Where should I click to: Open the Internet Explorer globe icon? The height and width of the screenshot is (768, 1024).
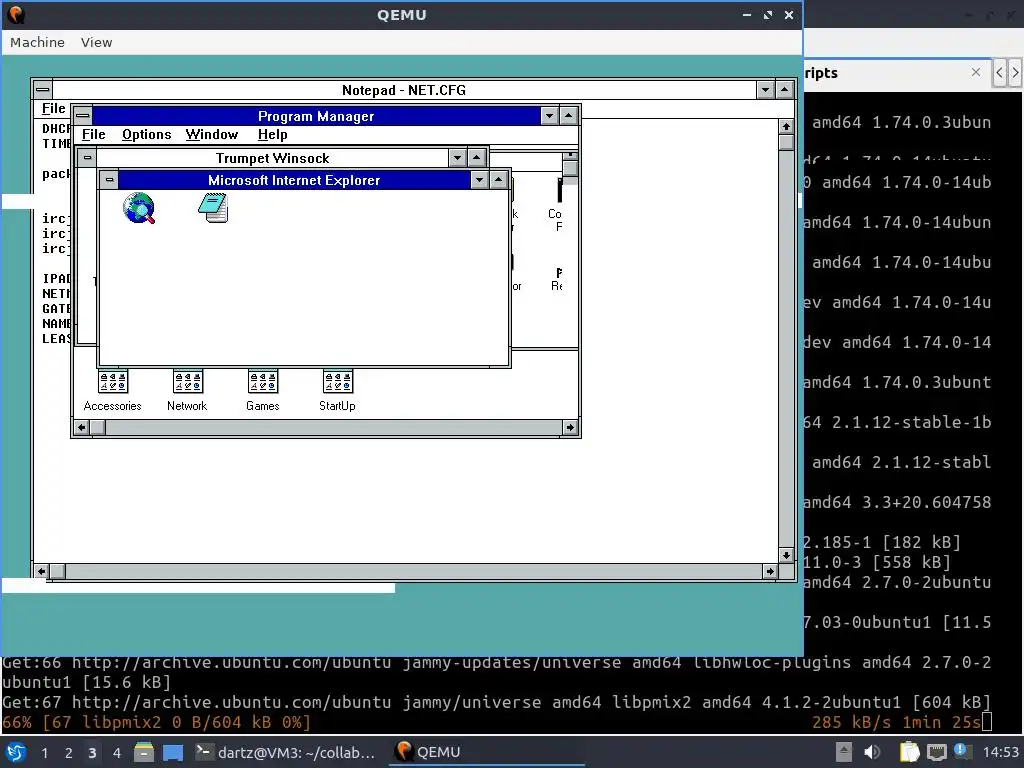coord(138,208)
